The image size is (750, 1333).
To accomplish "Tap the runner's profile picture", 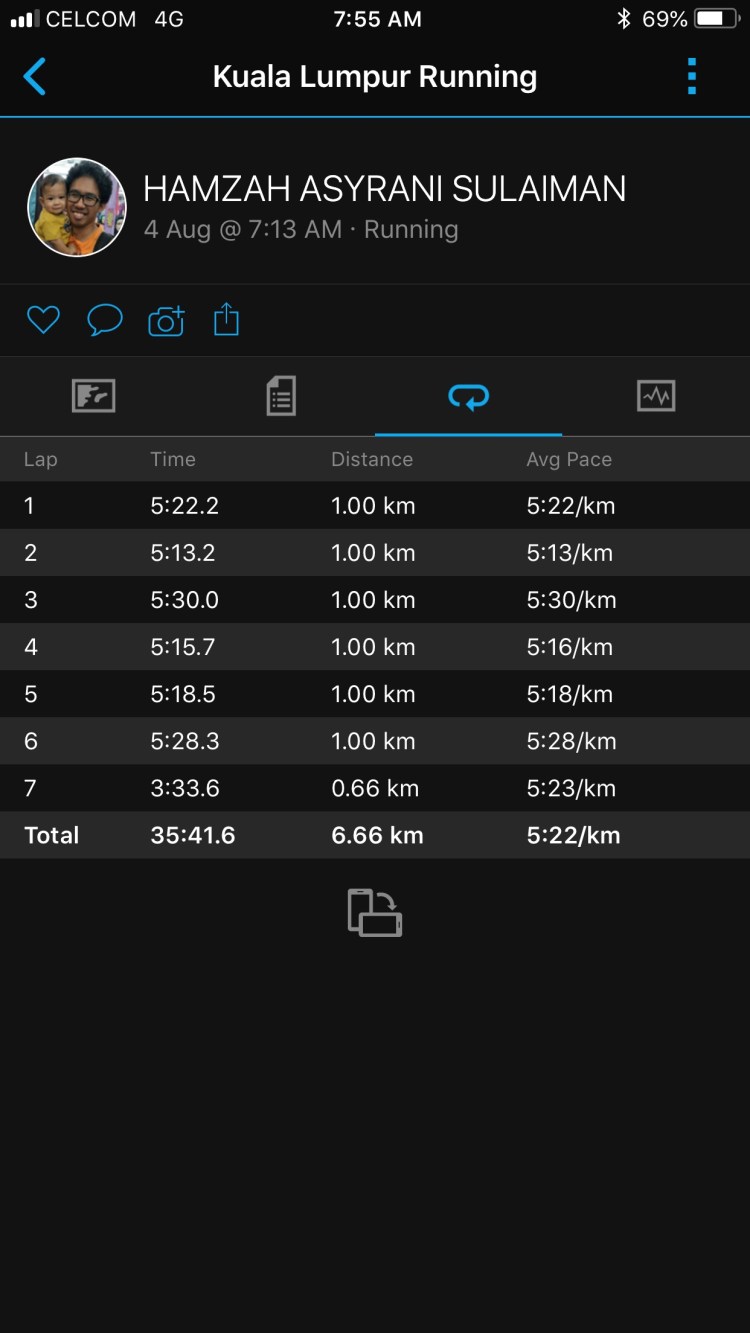I will (77, 207).
